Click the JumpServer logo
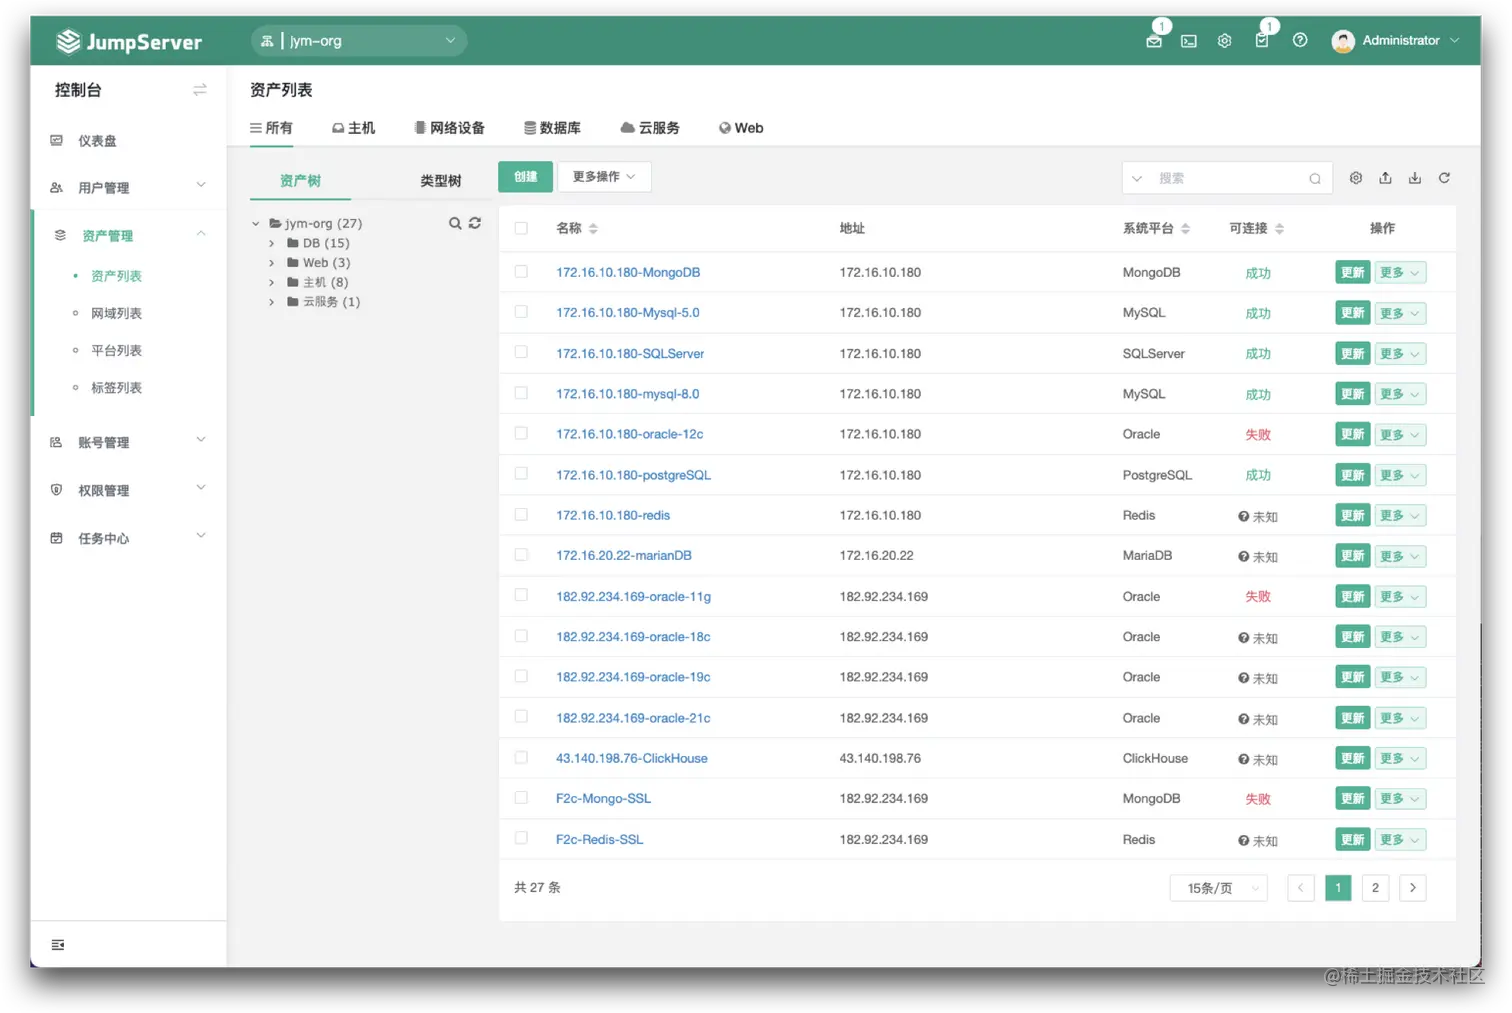Image resolution: width=1512 pixels, height=1013 pixels. 129,41
